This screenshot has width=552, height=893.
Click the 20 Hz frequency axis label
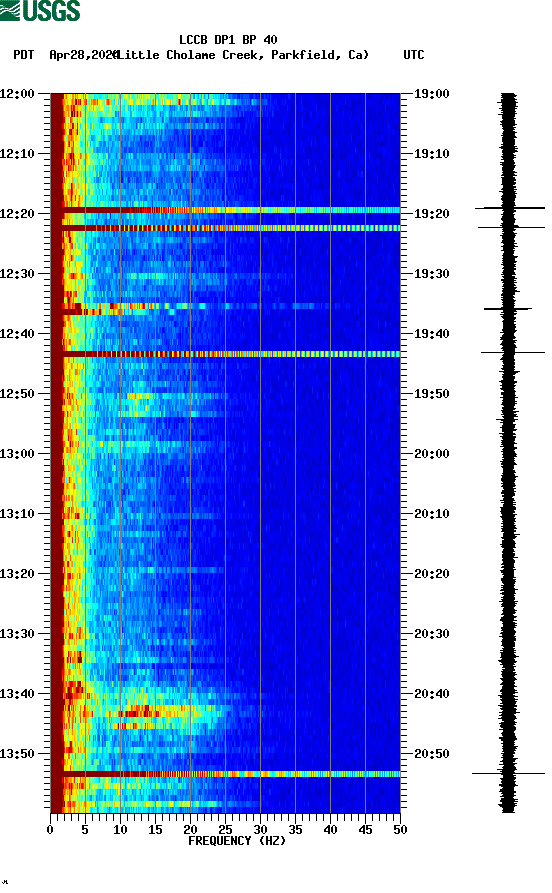click(x=190, y=830)
